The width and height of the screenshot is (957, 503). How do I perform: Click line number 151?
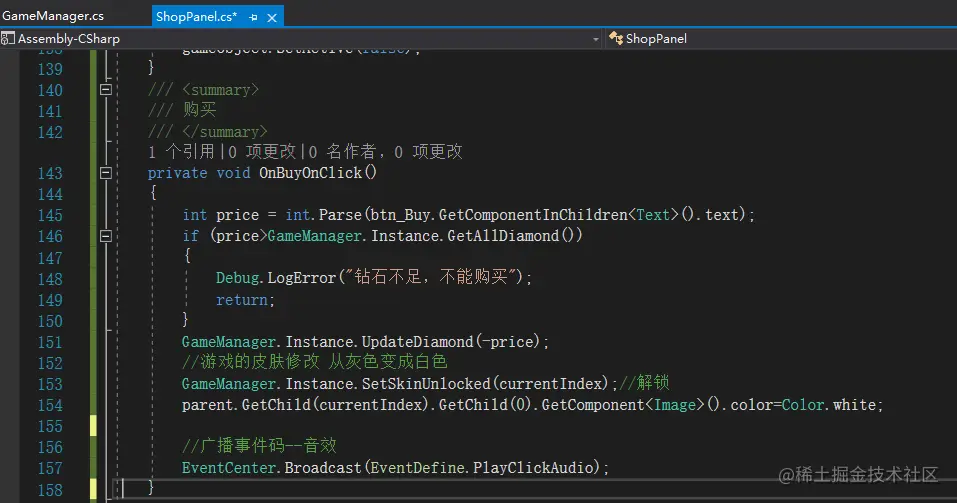pos(50,342)
